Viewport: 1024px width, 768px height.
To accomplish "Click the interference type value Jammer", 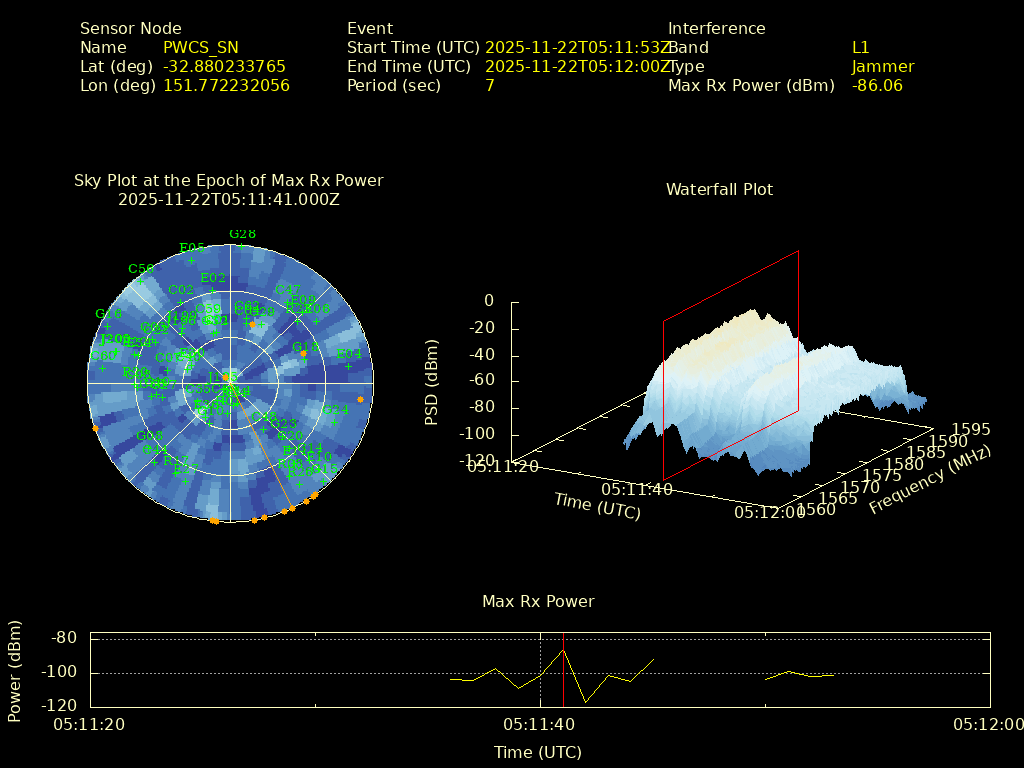I will [883, 67].
